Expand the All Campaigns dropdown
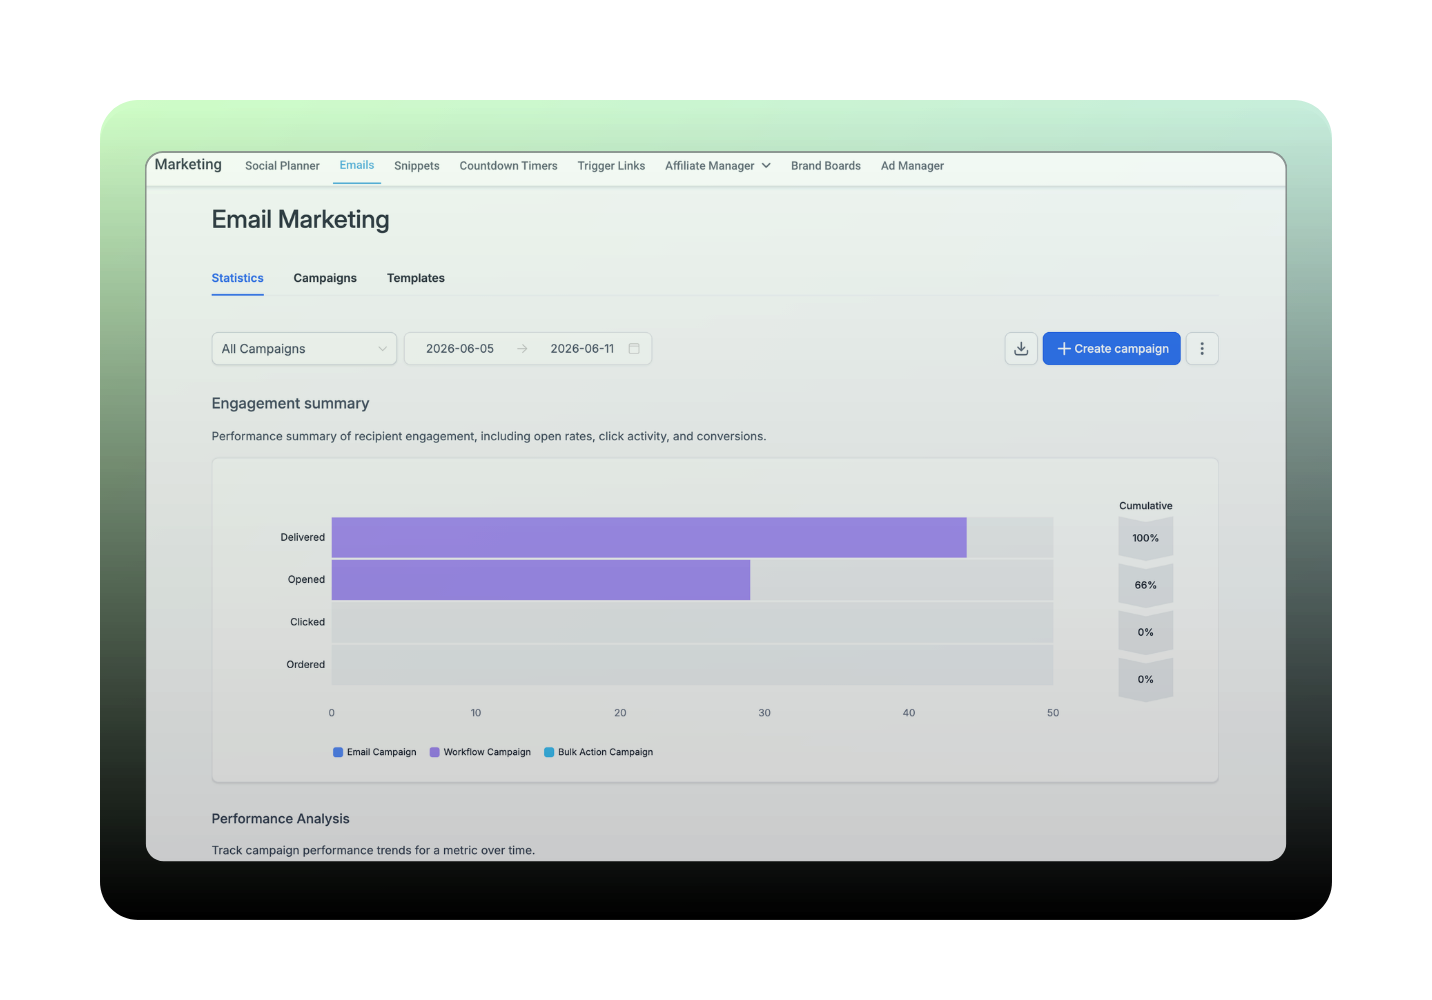1432x1000 pixels. [304, 349]
